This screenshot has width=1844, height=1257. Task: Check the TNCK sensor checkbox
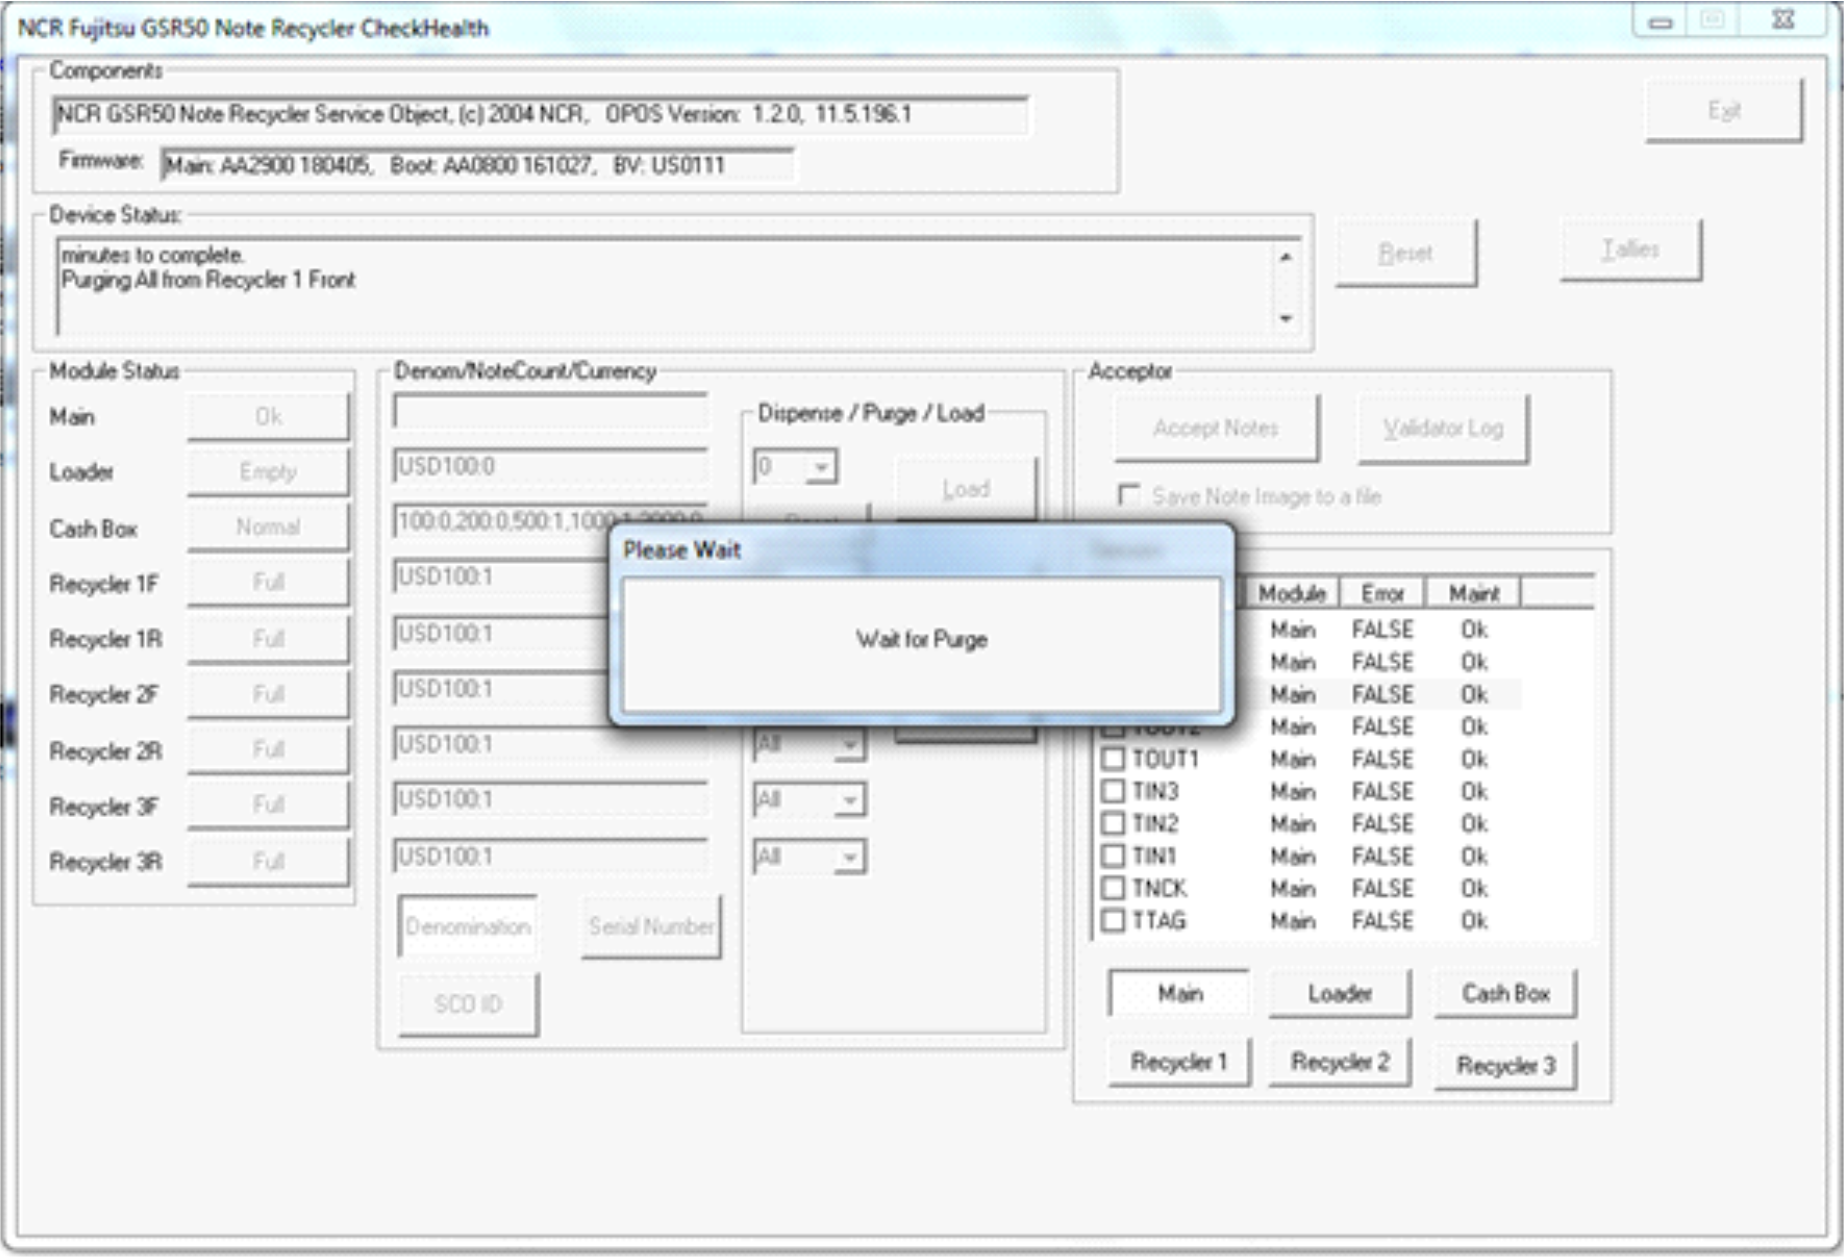click(1112, 888)
